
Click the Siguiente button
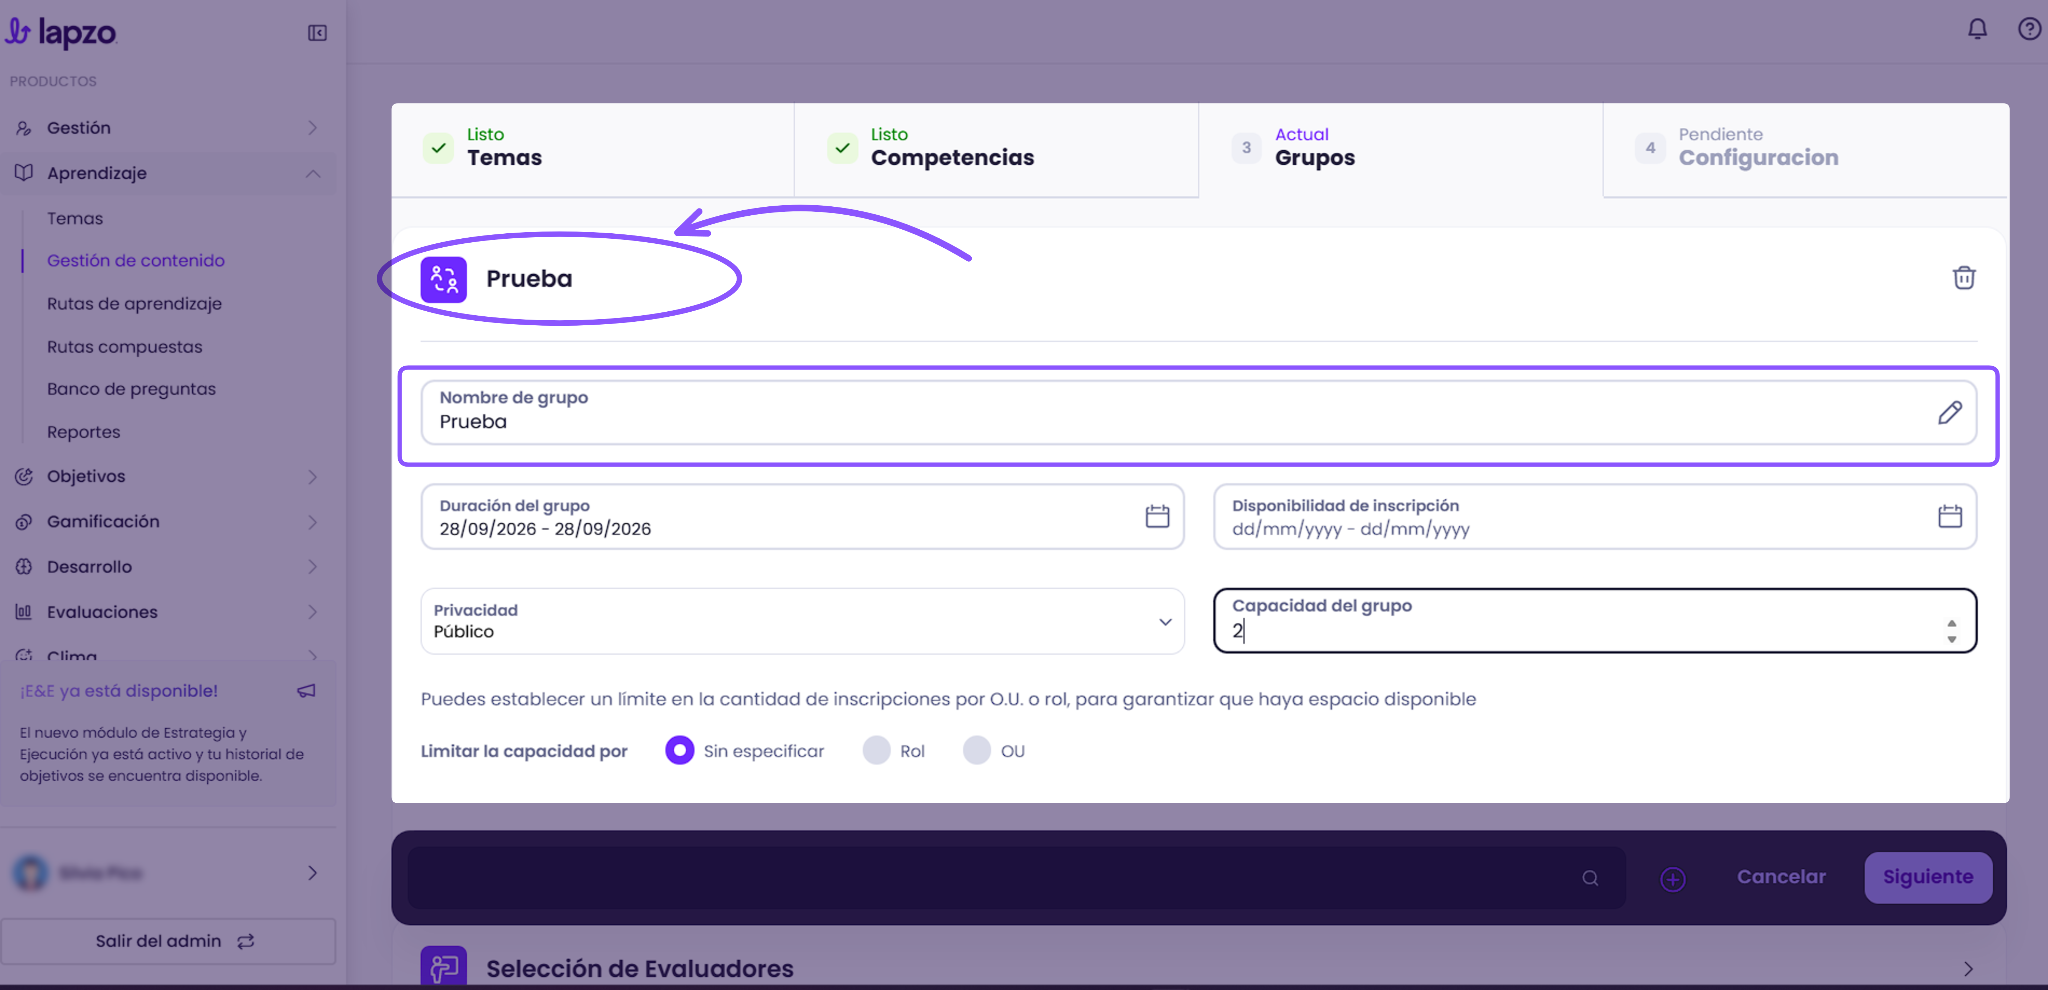(1928, 877)
